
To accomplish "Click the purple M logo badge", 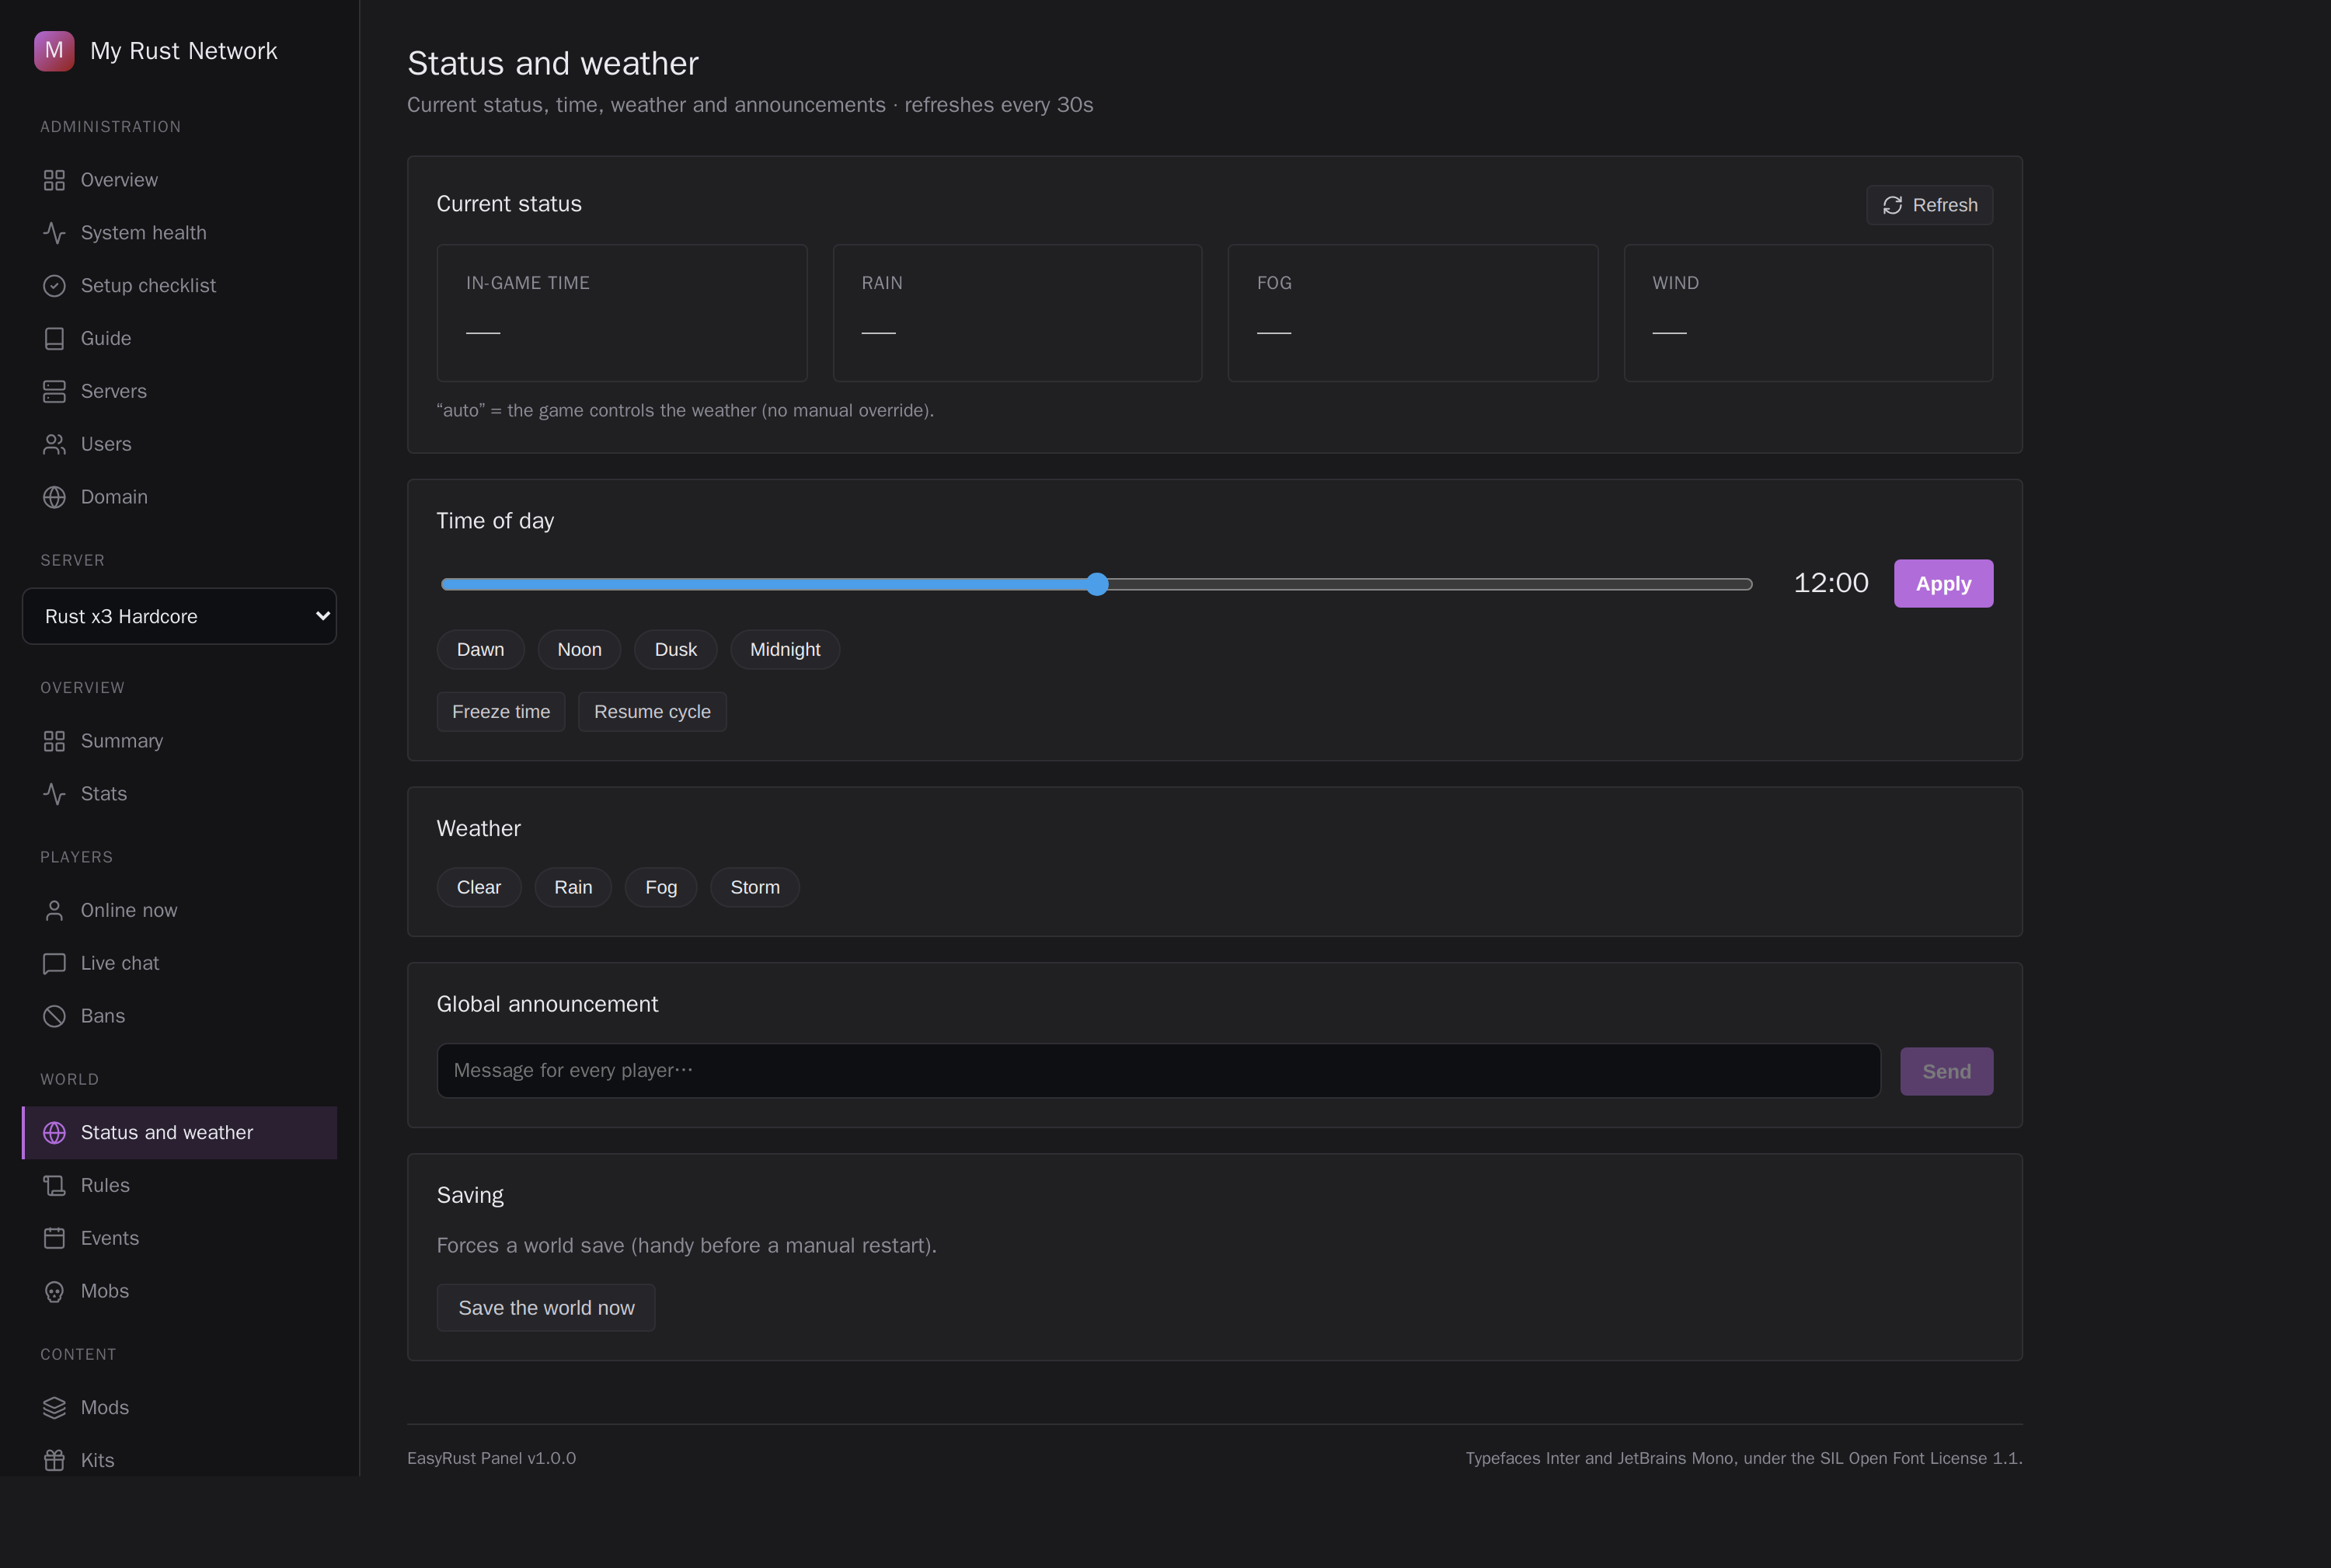I will click(x=54, y=51).
